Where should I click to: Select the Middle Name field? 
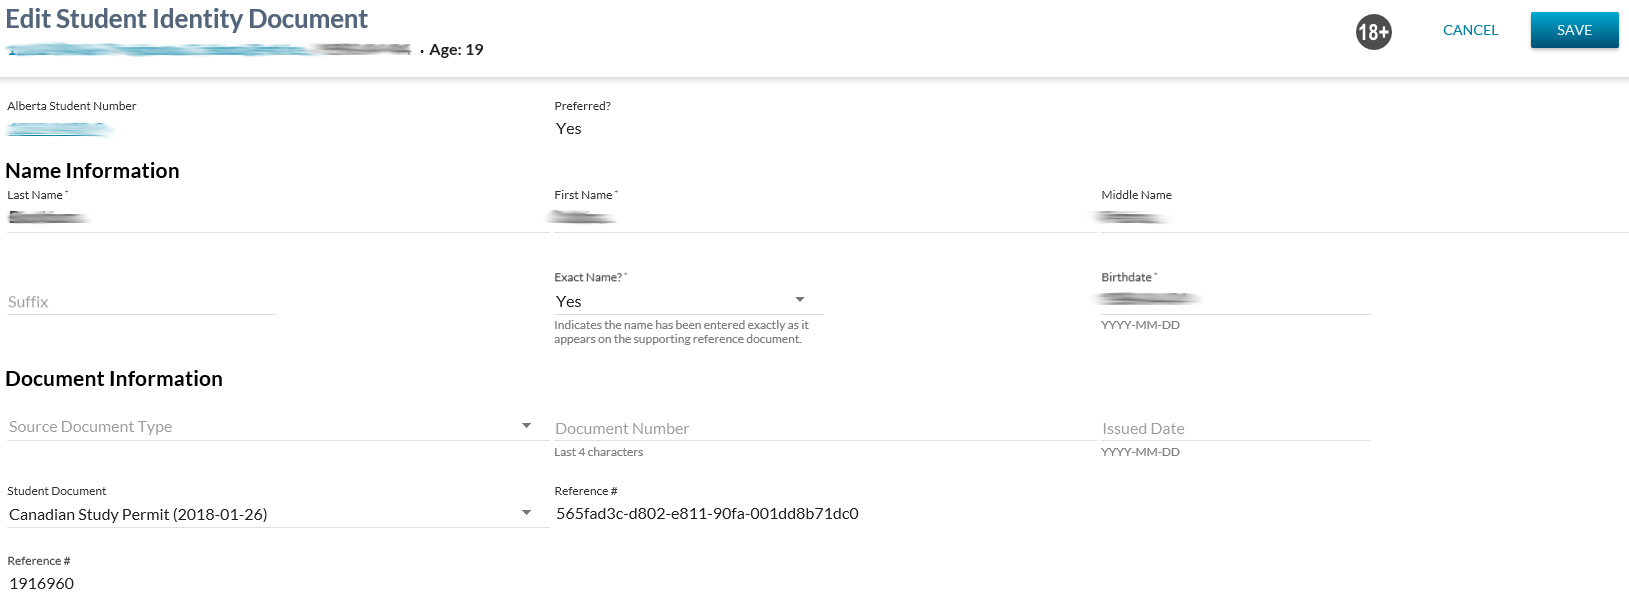[1363, 218]
